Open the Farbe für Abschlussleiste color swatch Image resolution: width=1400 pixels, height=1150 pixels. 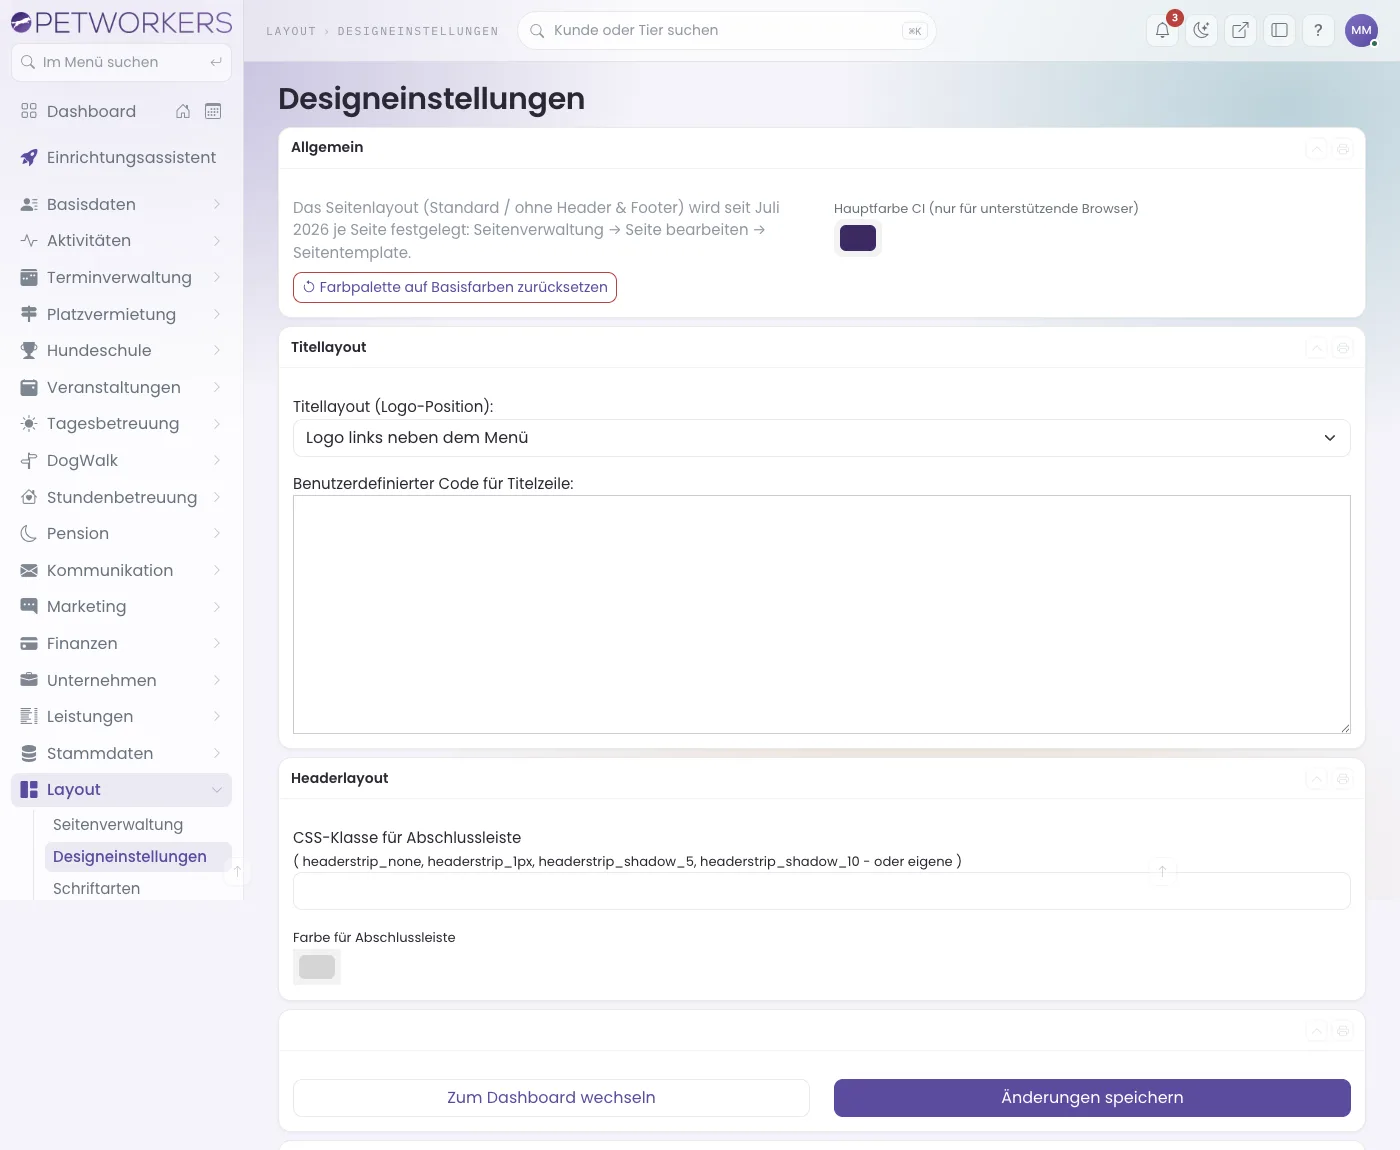(317, 967)
